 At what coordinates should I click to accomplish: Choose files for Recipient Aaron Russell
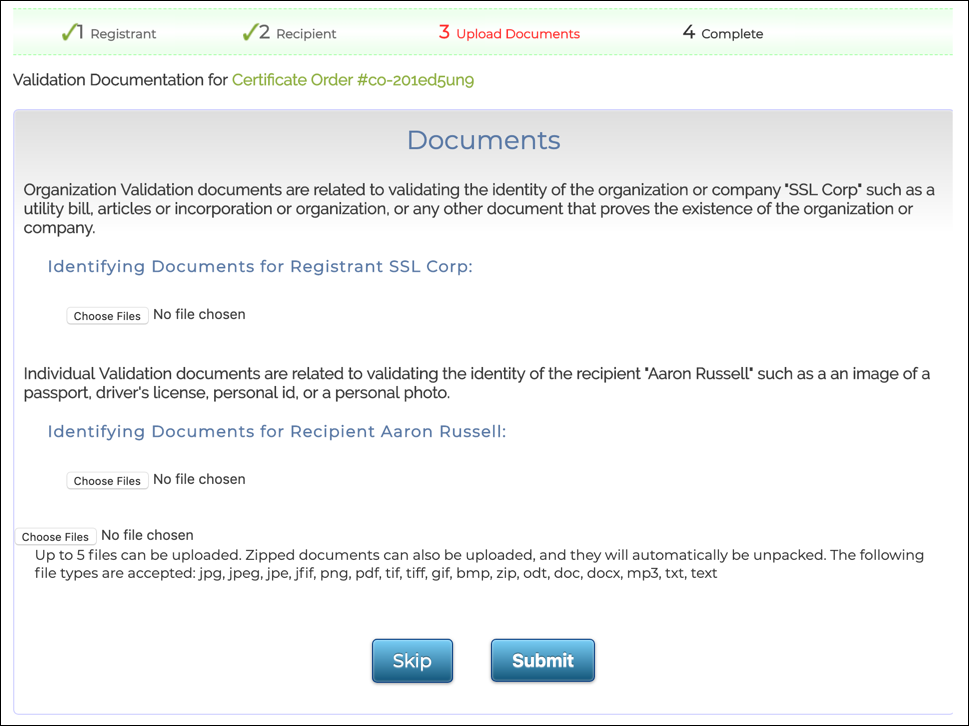[x=107, y=481]
